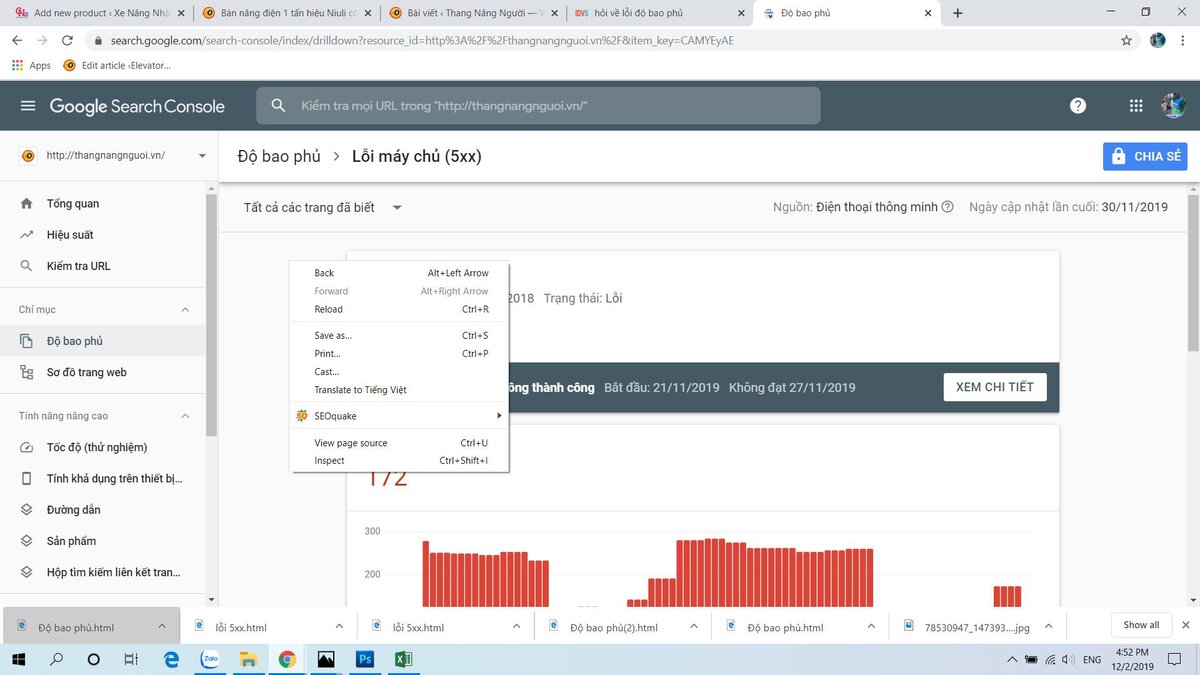Viewport: 1200px width, 675px height.
Task: Click the sidebar vertical scrollbar
Action: [211, 315]
